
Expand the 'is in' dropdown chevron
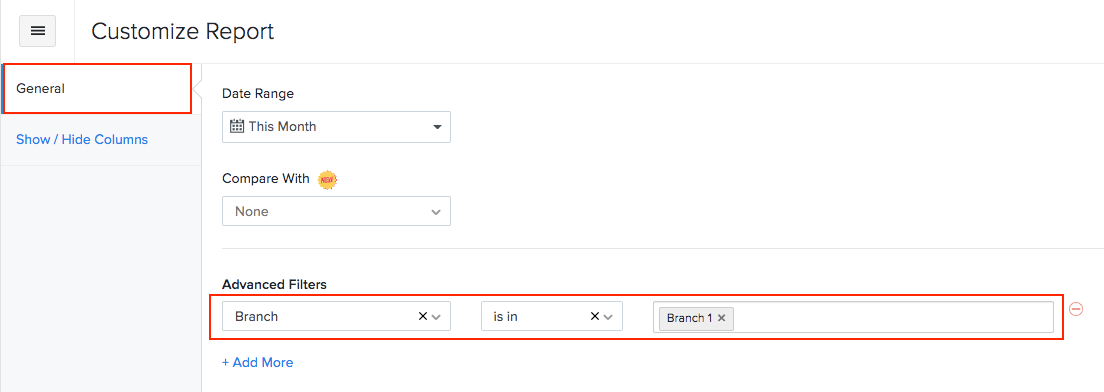[x=608, y=317]
